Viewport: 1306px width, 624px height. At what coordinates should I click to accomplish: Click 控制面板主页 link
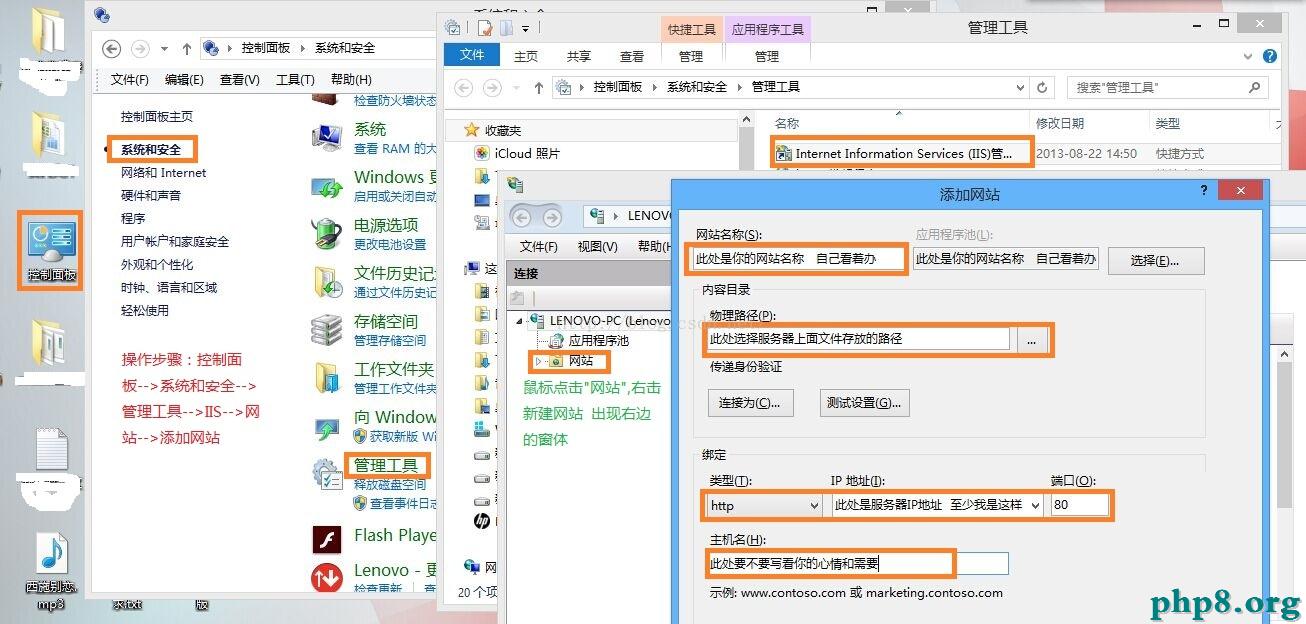click(x=157, y=117)
